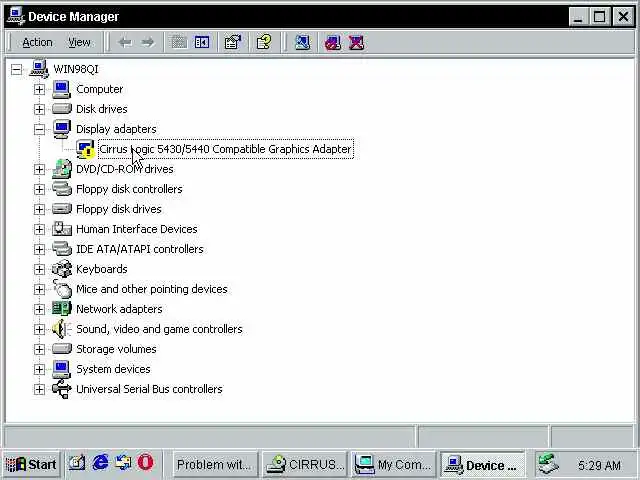640x480 pixels.
Task: Click the USB controllers icon
Action: pos(62,389)
